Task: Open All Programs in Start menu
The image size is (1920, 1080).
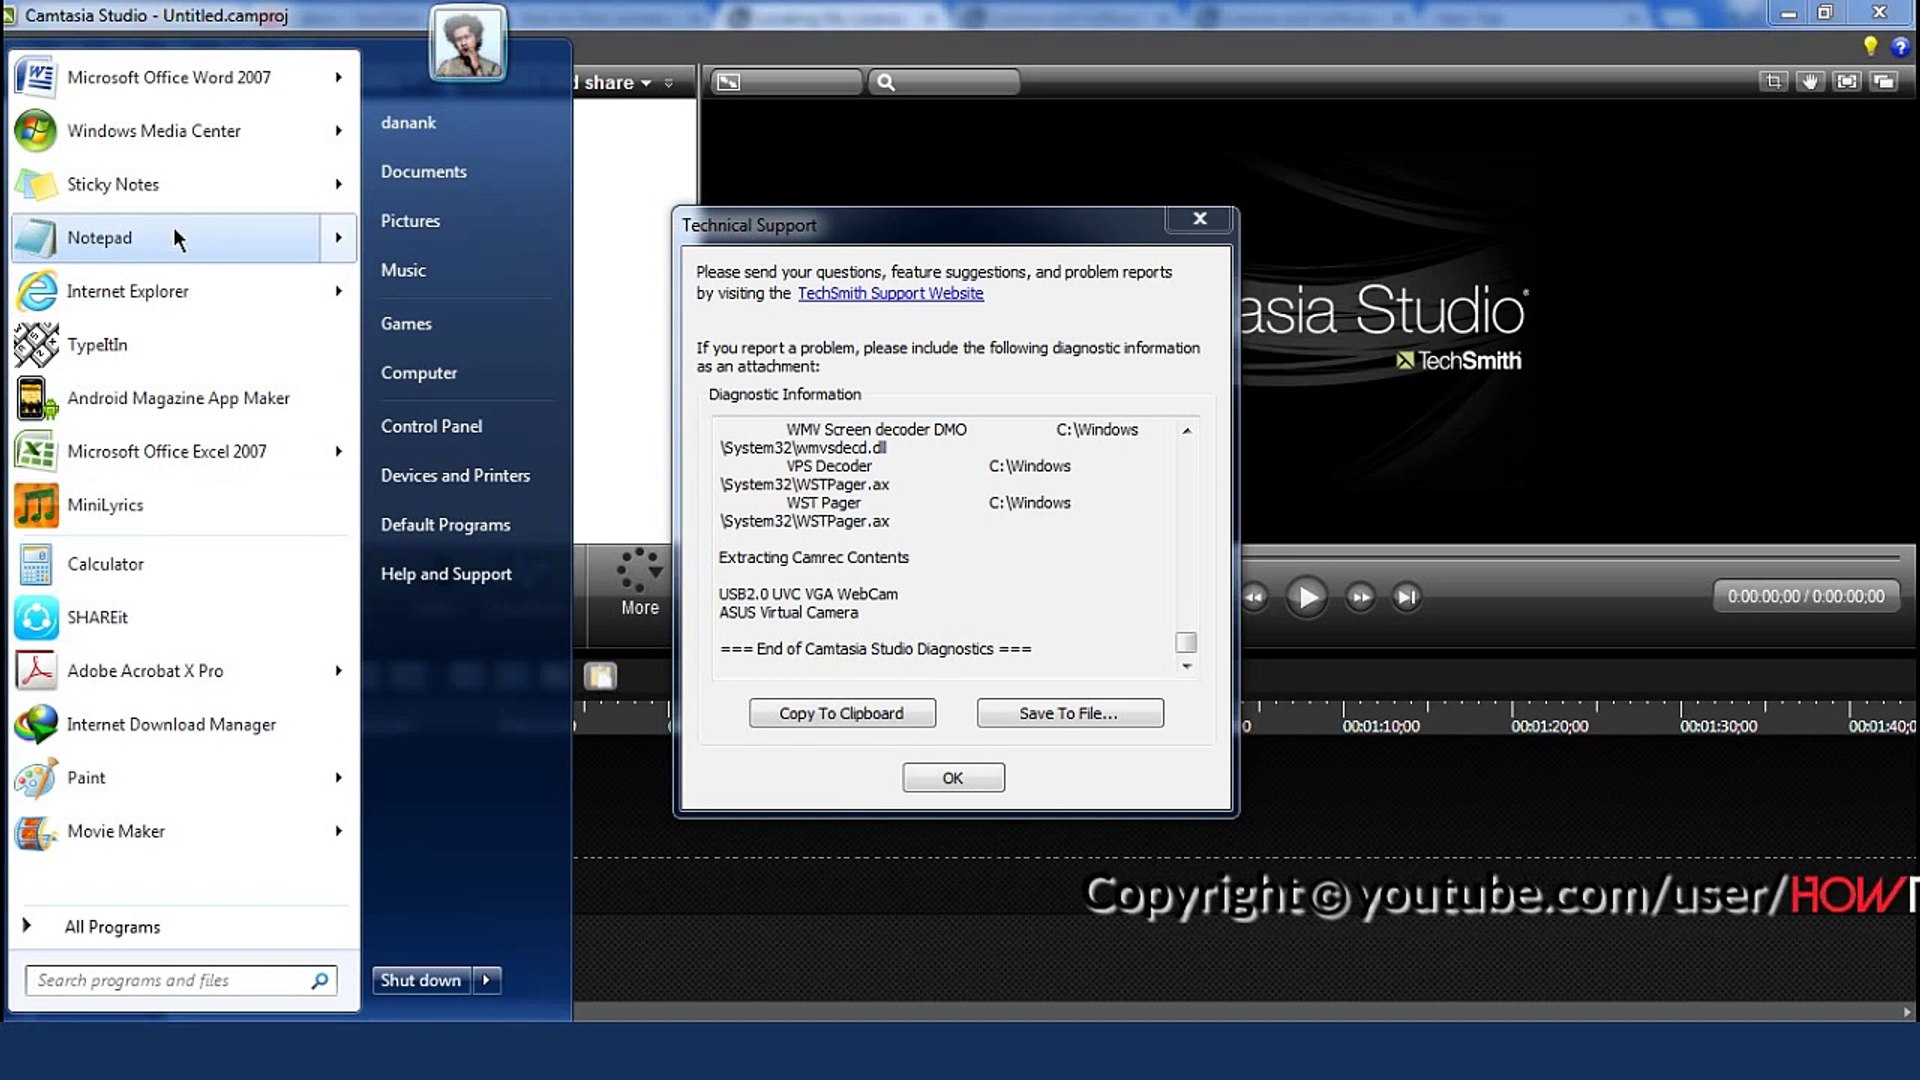Action: (x=112, y=927)
